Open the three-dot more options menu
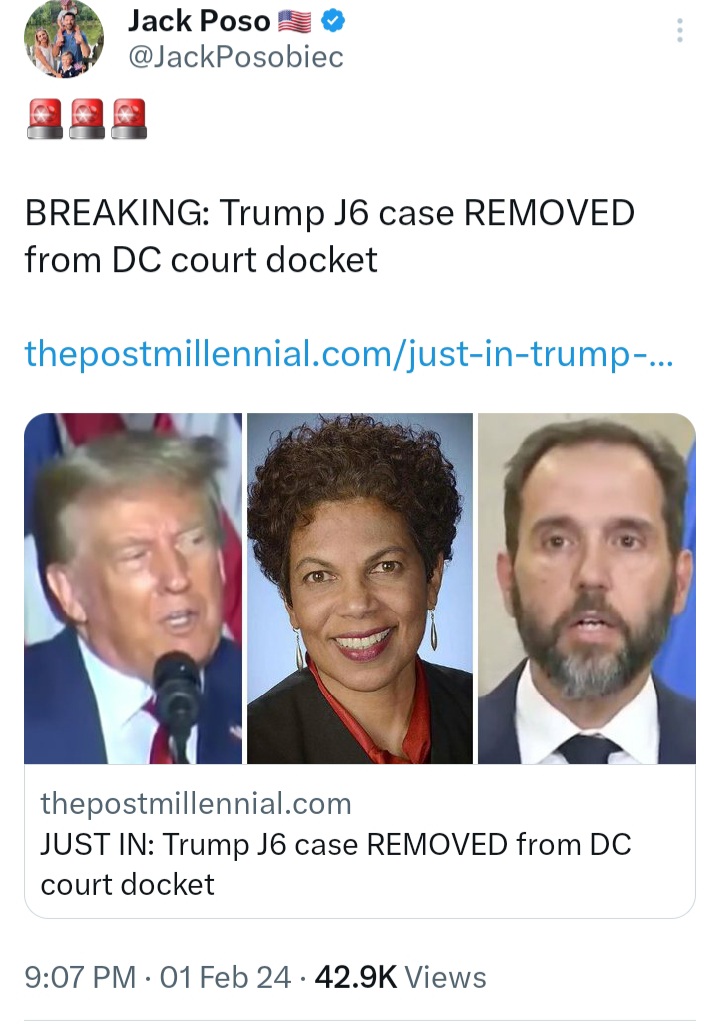The width and height of the screenshot is (720, 1029). click(679, 31)
